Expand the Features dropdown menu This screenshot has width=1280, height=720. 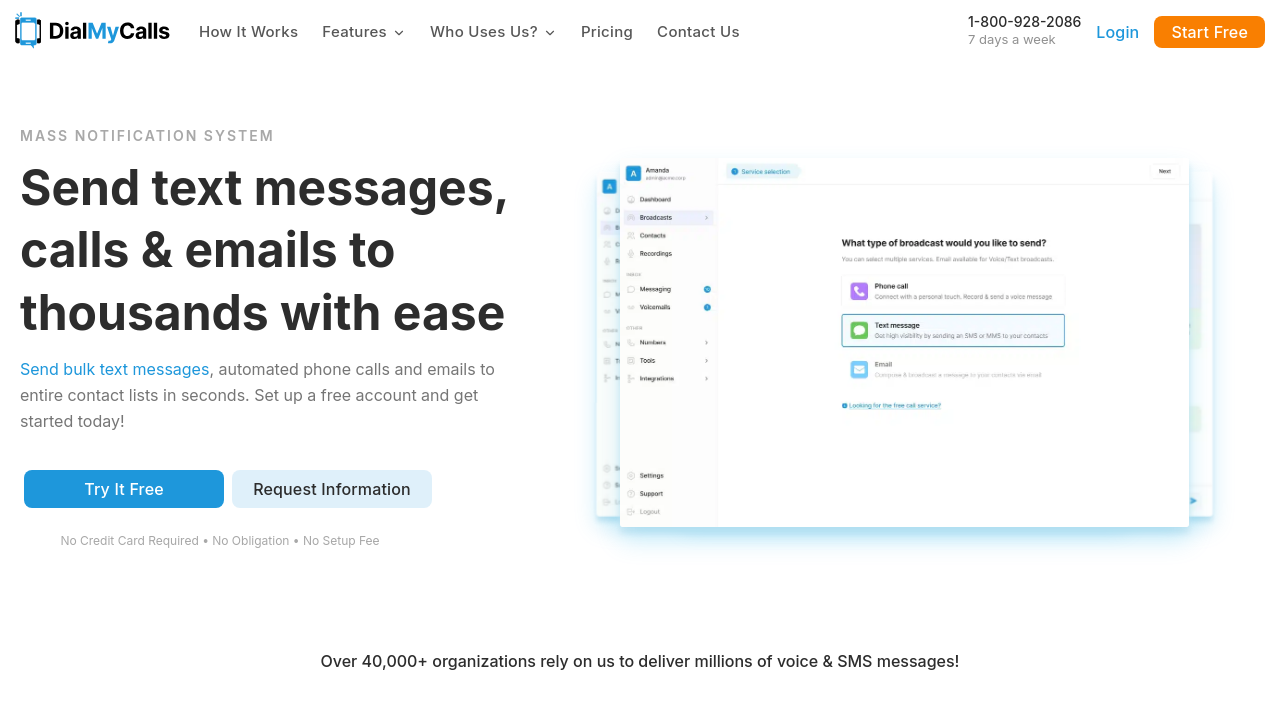coord(363,32)
